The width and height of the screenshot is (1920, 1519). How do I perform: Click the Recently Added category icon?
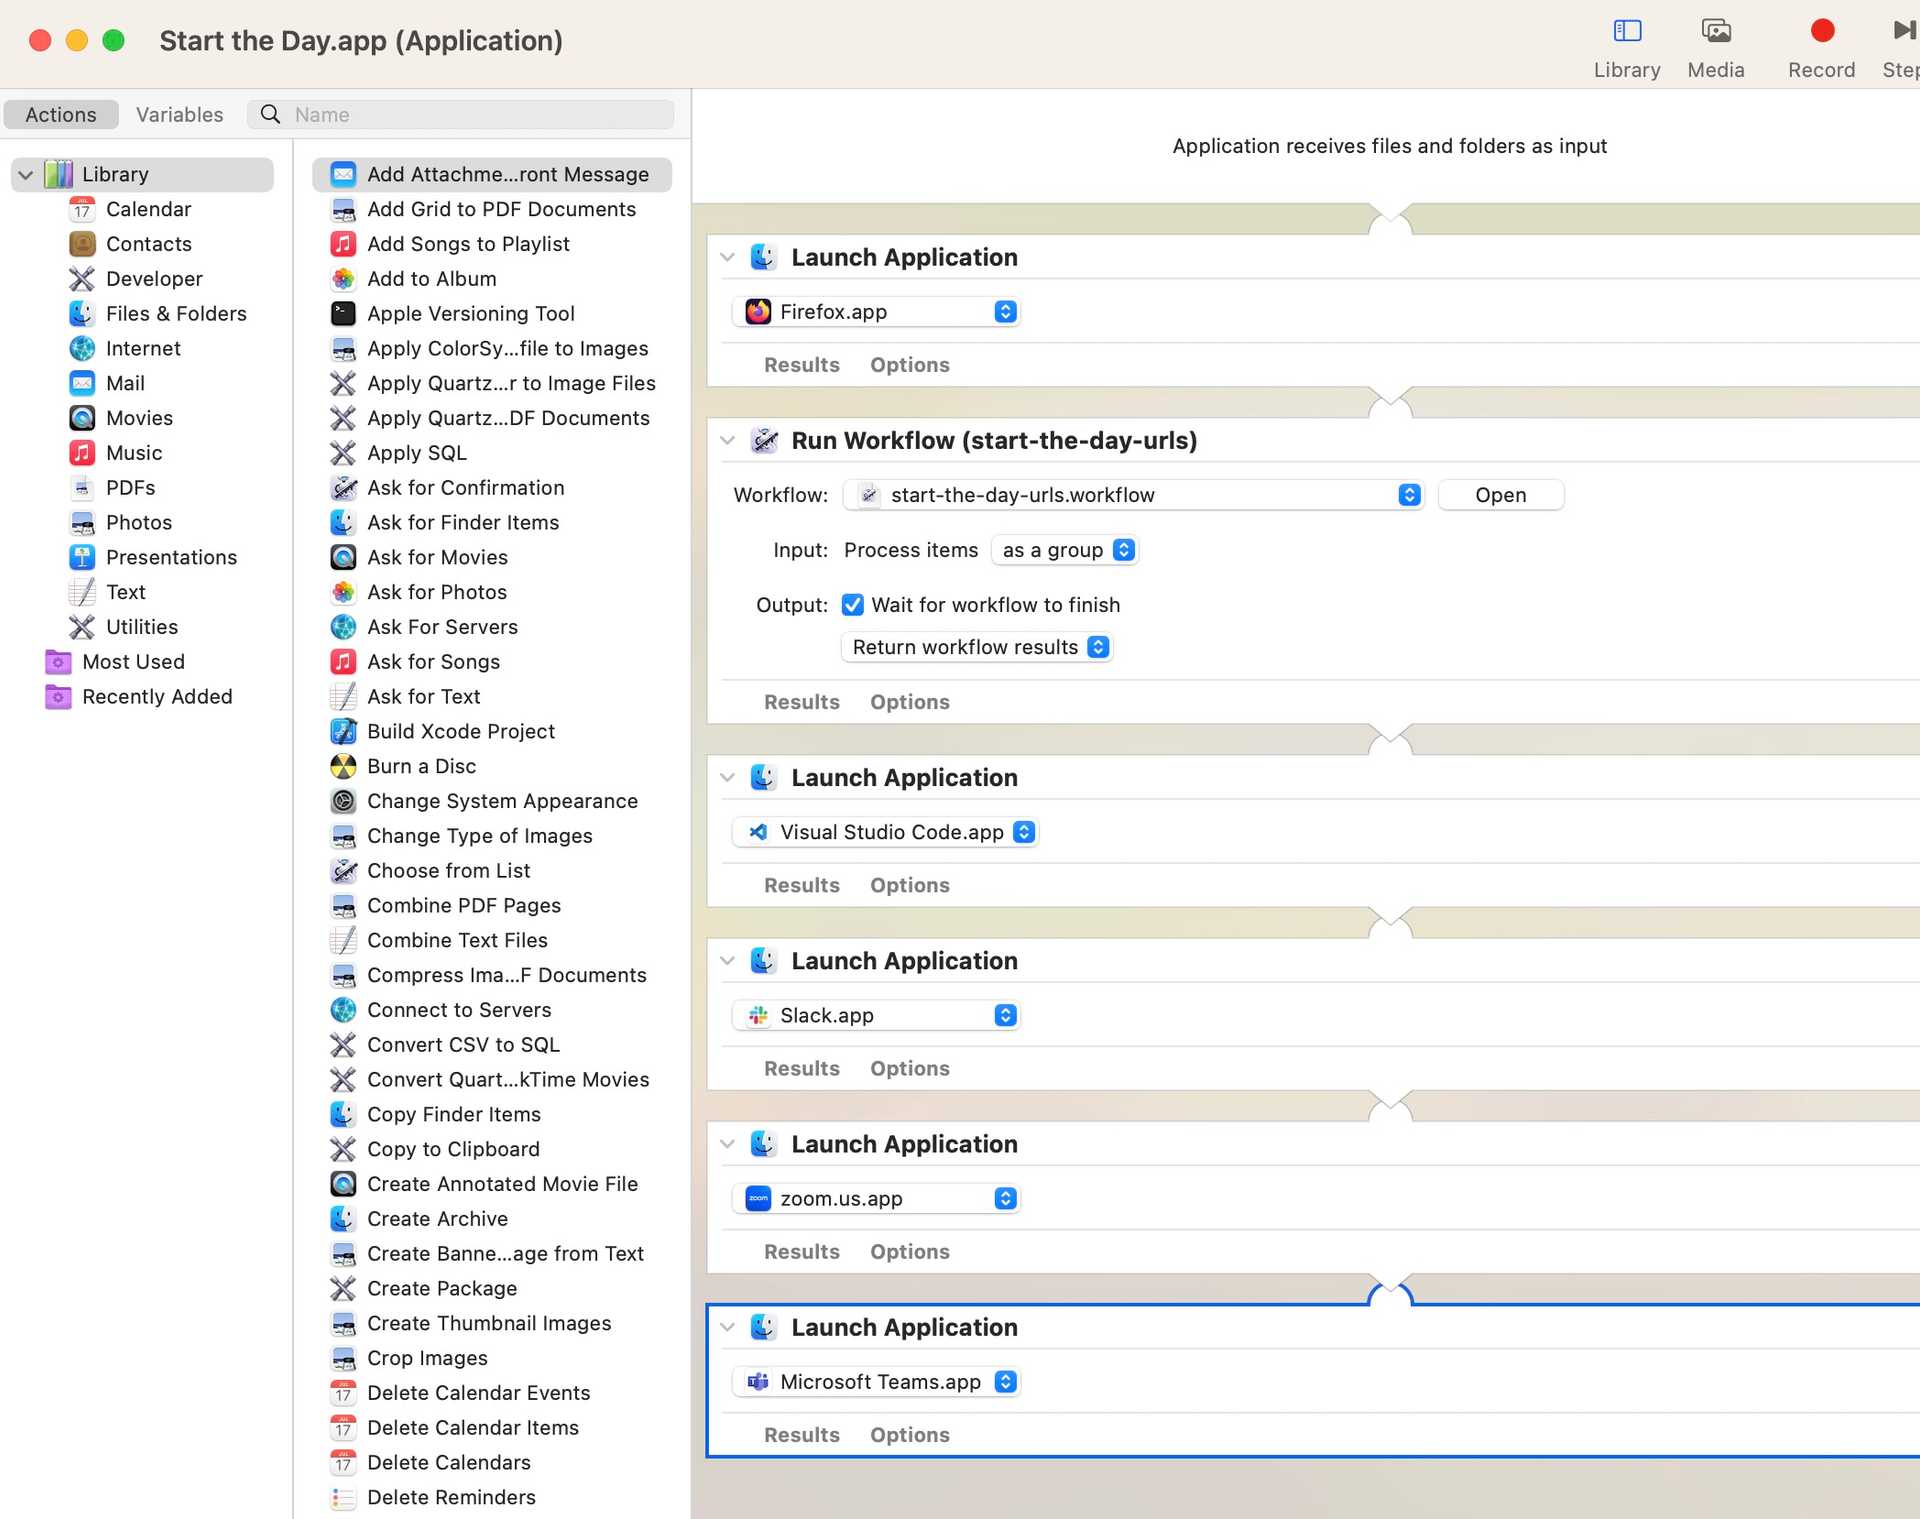click(56, 696)
